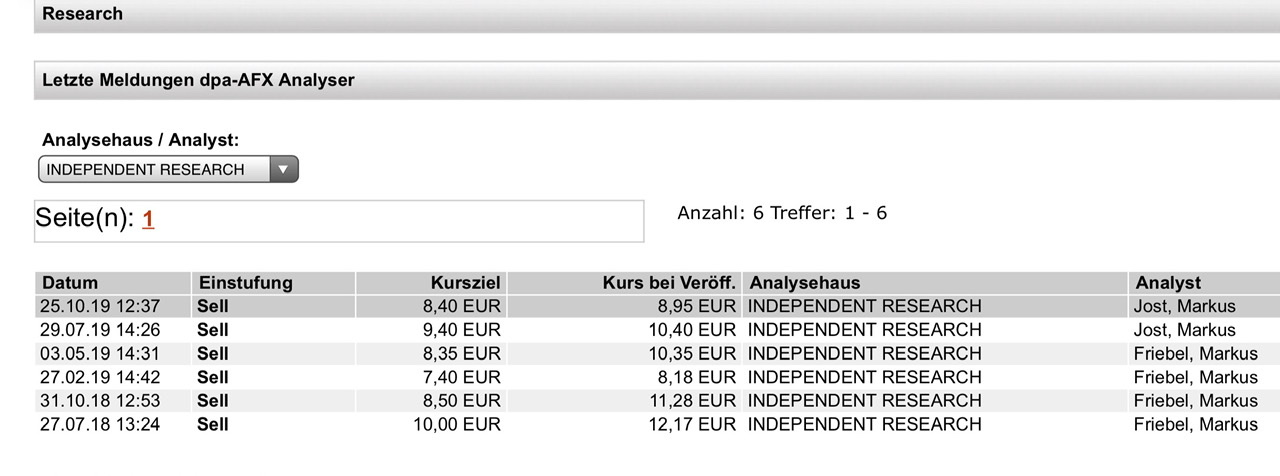This screenshot has height=476, width=1280.
Task: Select the 29.07.19 14:26 report row
Action: tap(101, 330)
